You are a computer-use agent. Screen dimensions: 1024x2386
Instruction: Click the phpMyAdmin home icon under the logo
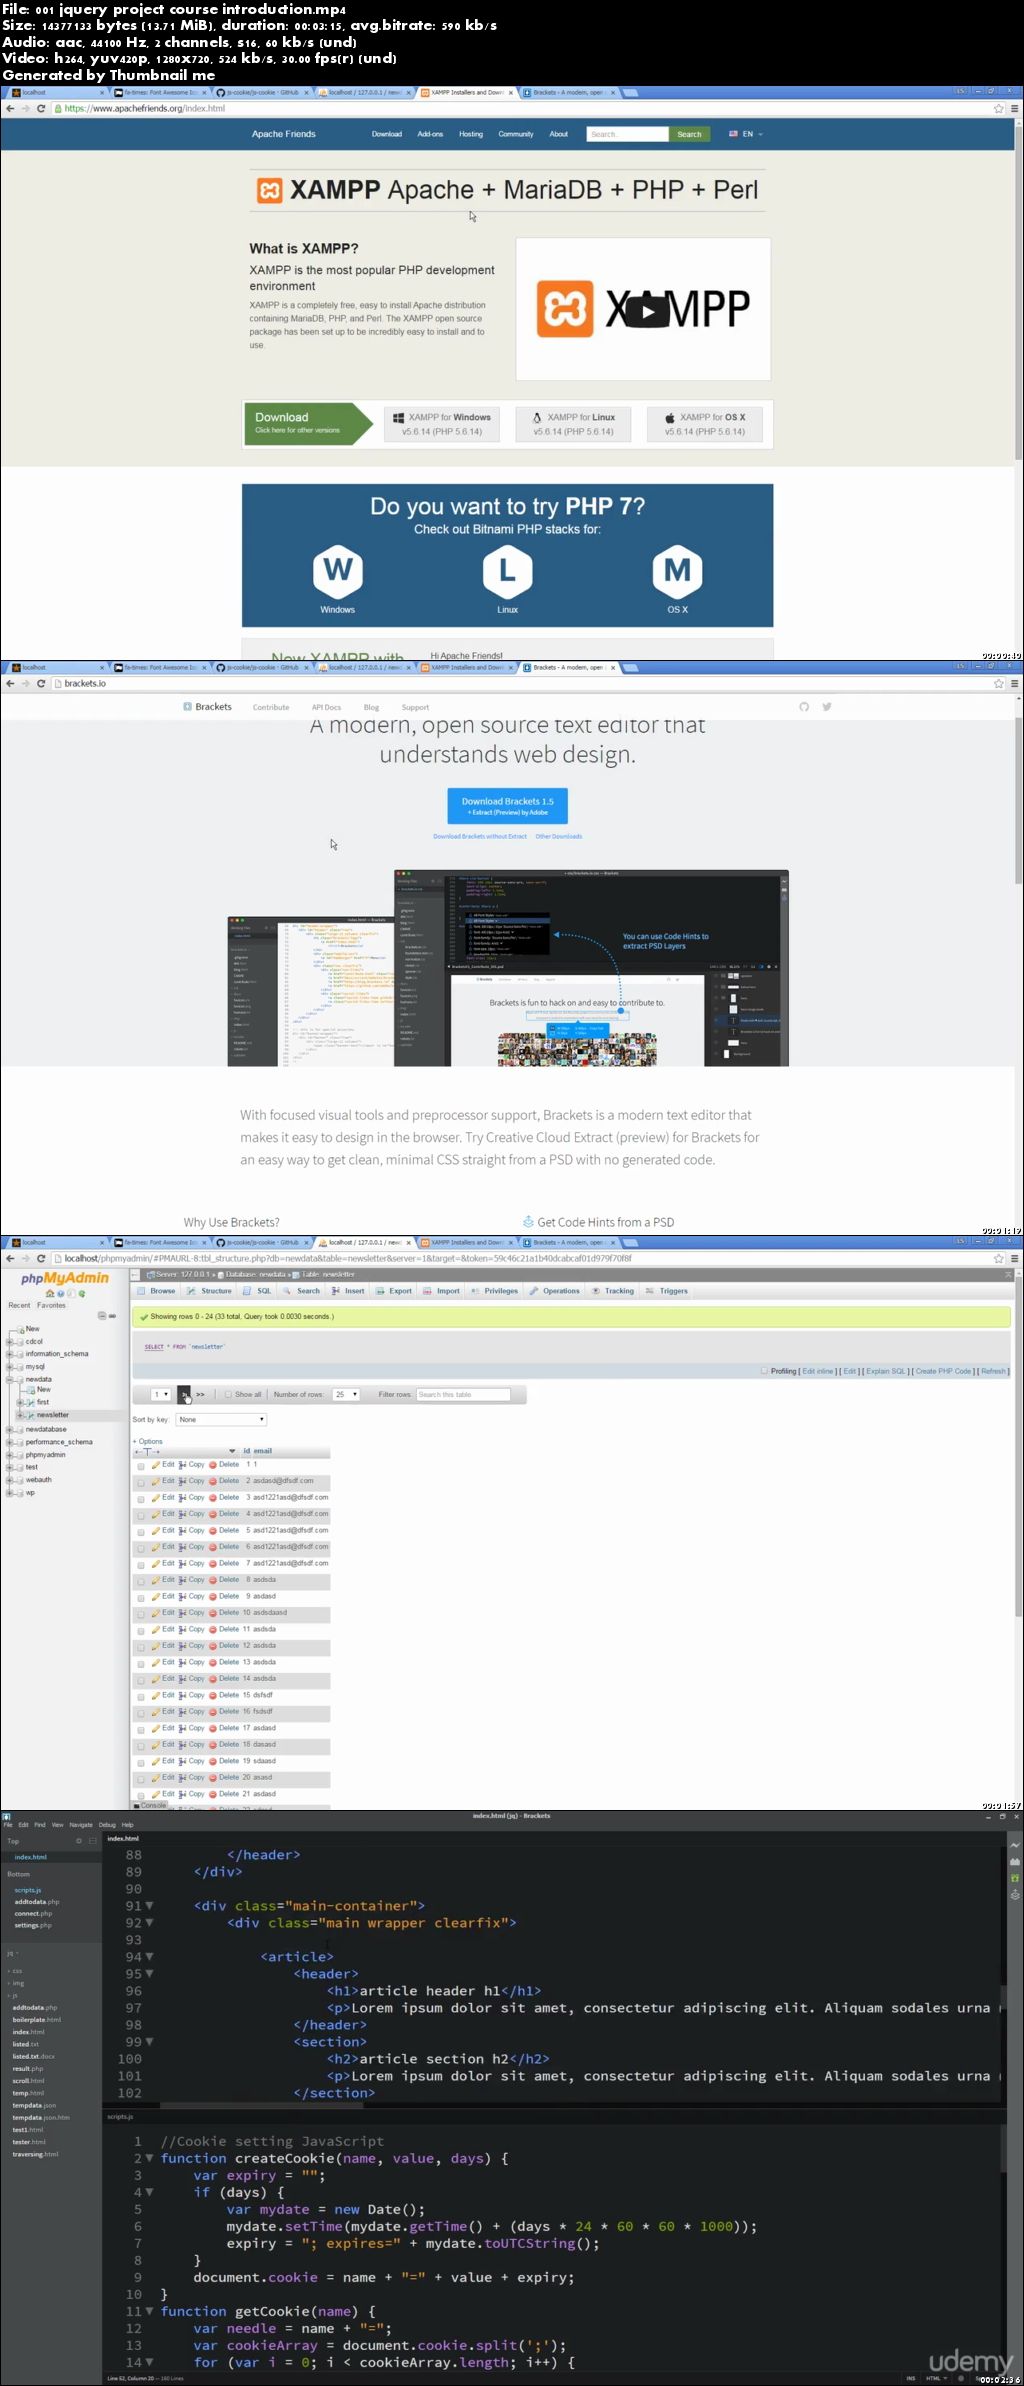pos(50,1293)
